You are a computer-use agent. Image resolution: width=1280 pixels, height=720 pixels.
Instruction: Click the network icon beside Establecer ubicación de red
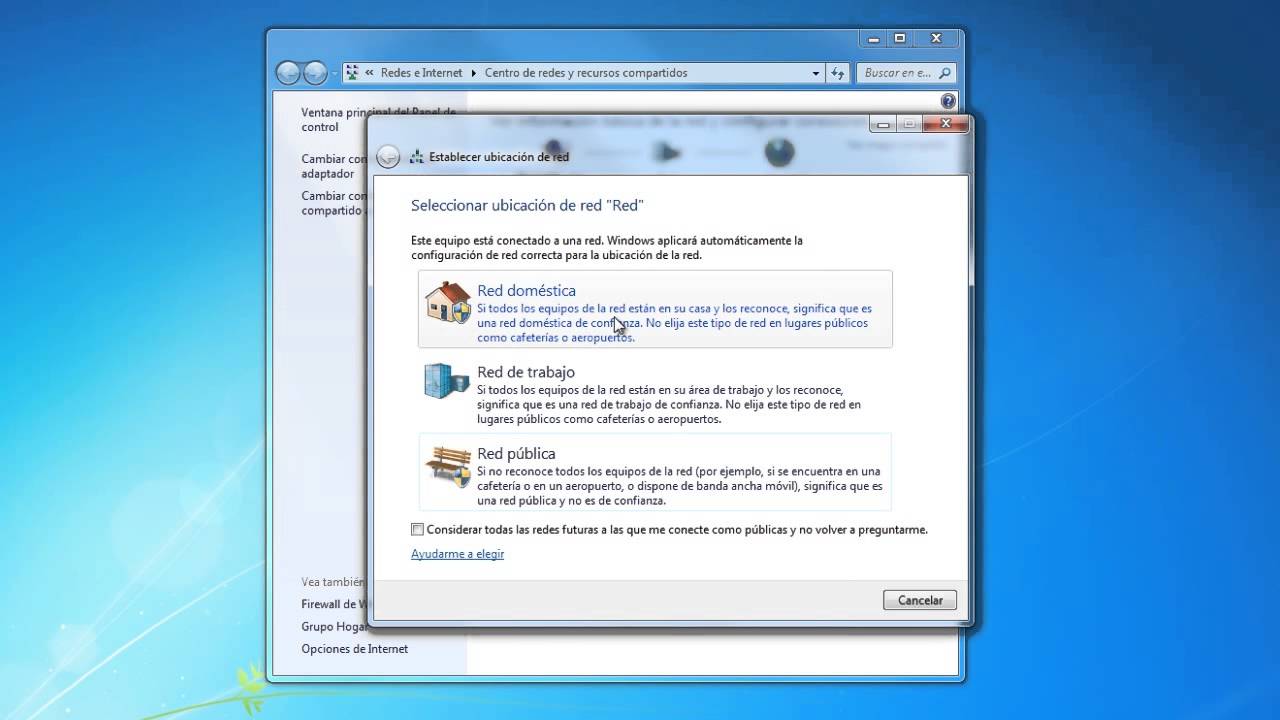[x=417, y=157]
